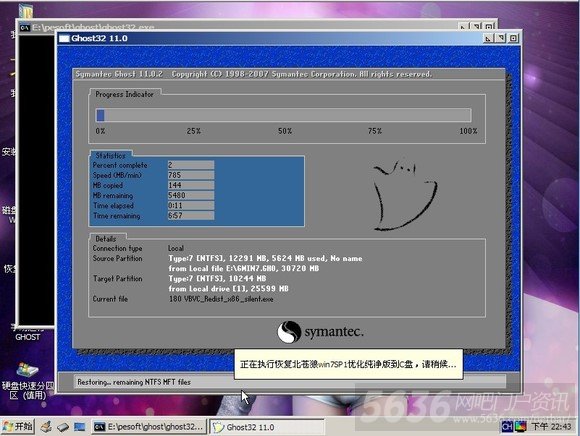
Task: Click the disk drive quick launch icon
Action: tap(63, 427)
